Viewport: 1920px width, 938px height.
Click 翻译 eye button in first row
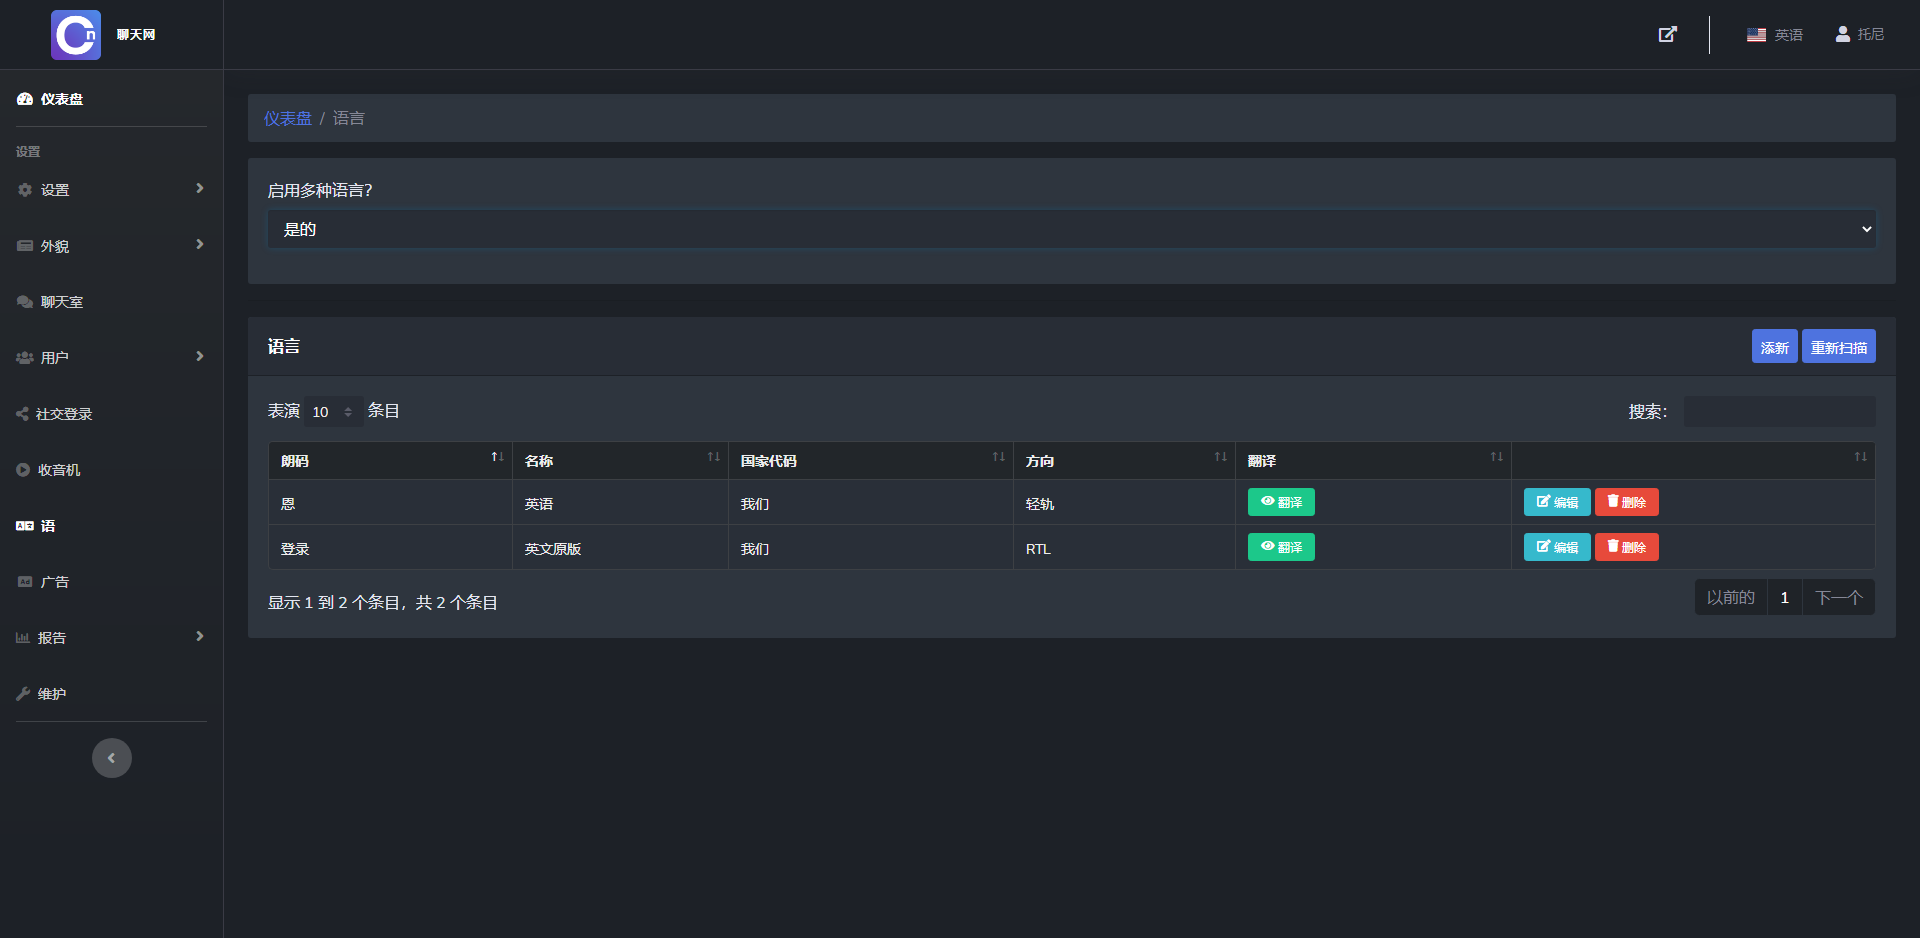[x=1281, y=502]
